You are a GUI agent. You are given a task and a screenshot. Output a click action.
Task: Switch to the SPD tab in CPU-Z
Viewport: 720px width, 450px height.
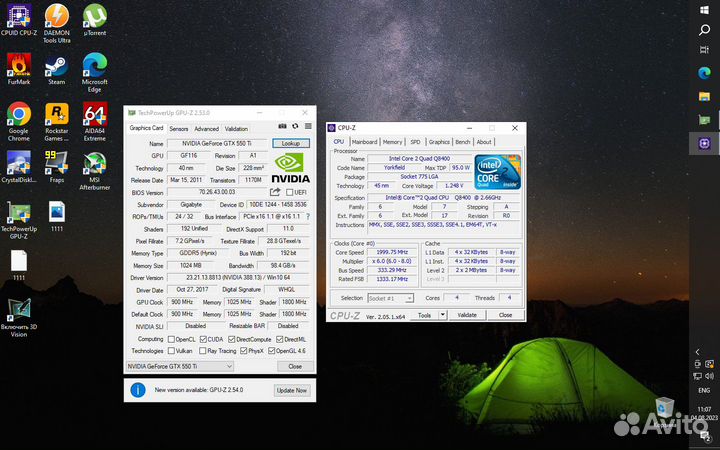coord(416,142)
